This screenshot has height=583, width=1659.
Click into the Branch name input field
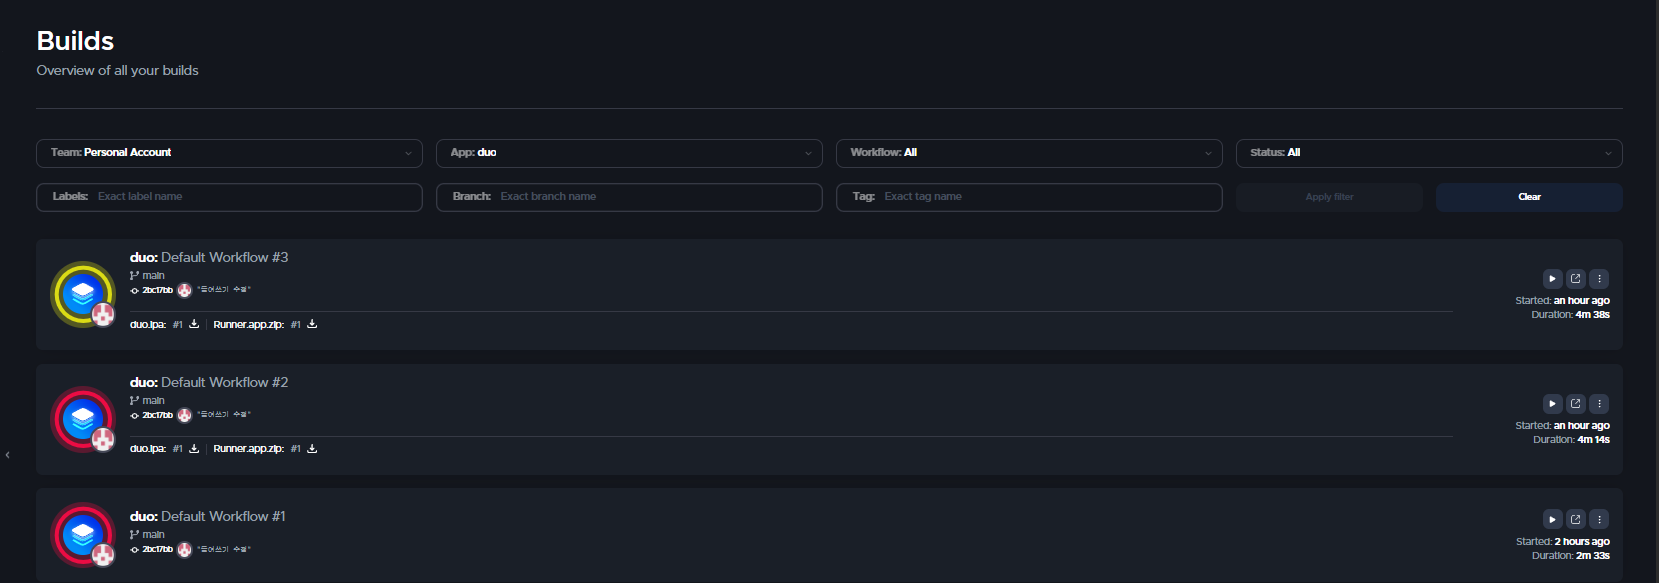pyautogui.click(x=650, y=197)
